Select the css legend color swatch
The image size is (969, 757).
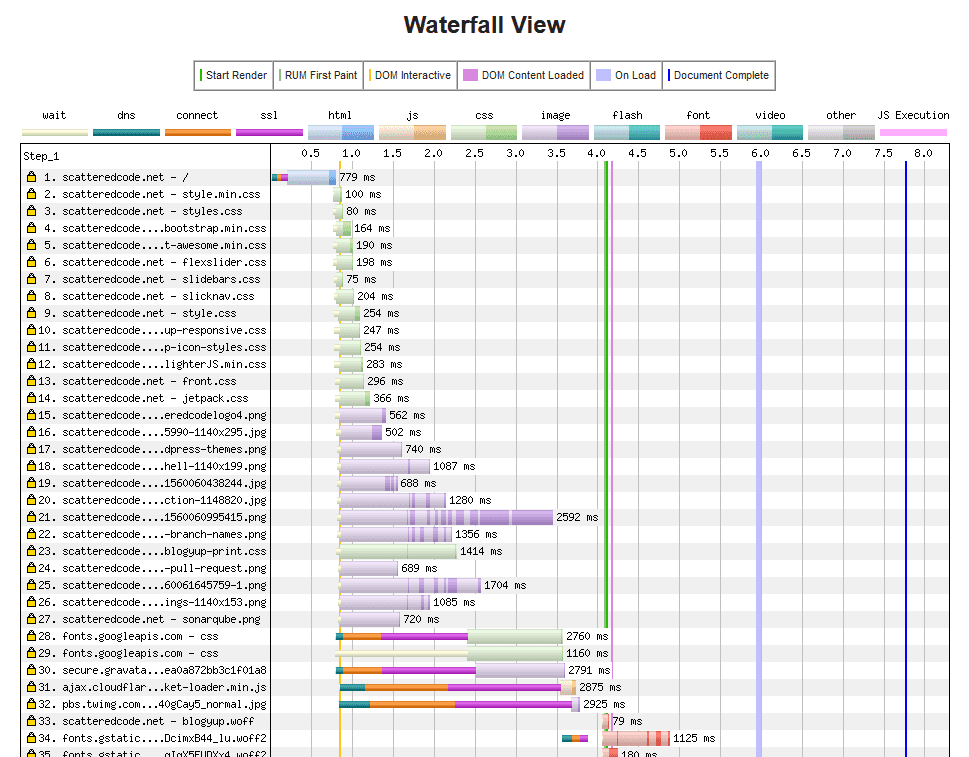483,130
